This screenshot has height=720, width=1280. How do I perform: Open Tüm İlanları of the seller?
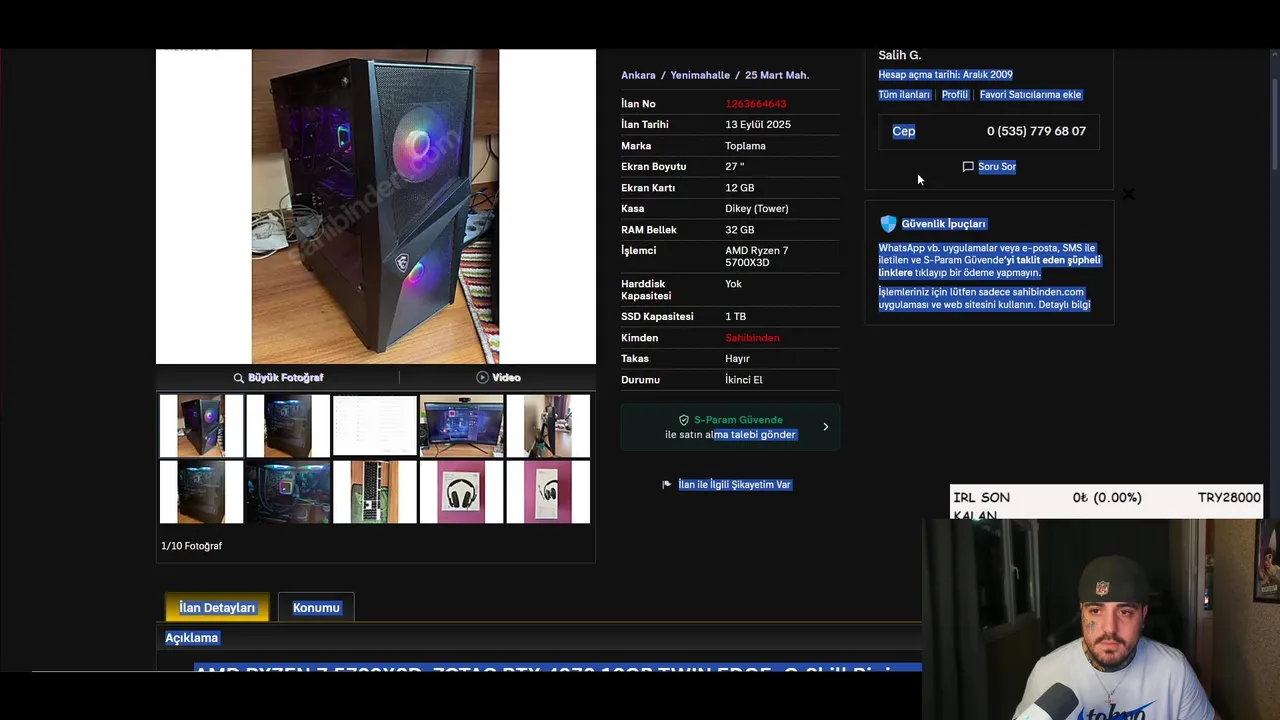click(904, 95)
